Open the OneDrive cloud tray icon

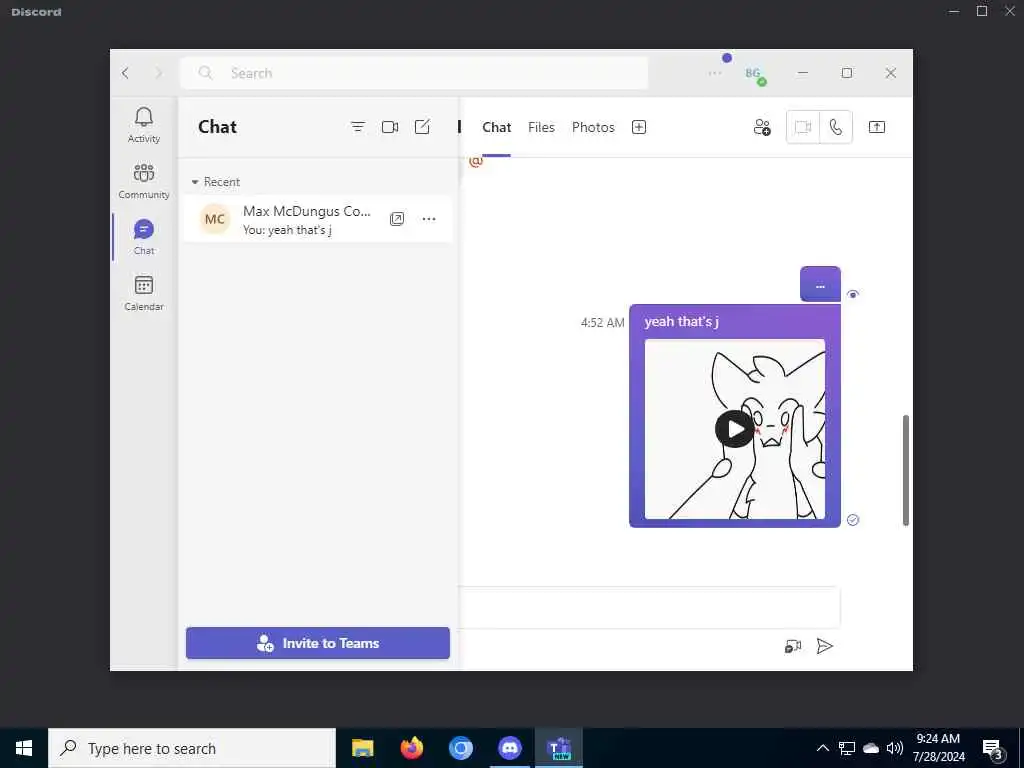pos(871,748)
